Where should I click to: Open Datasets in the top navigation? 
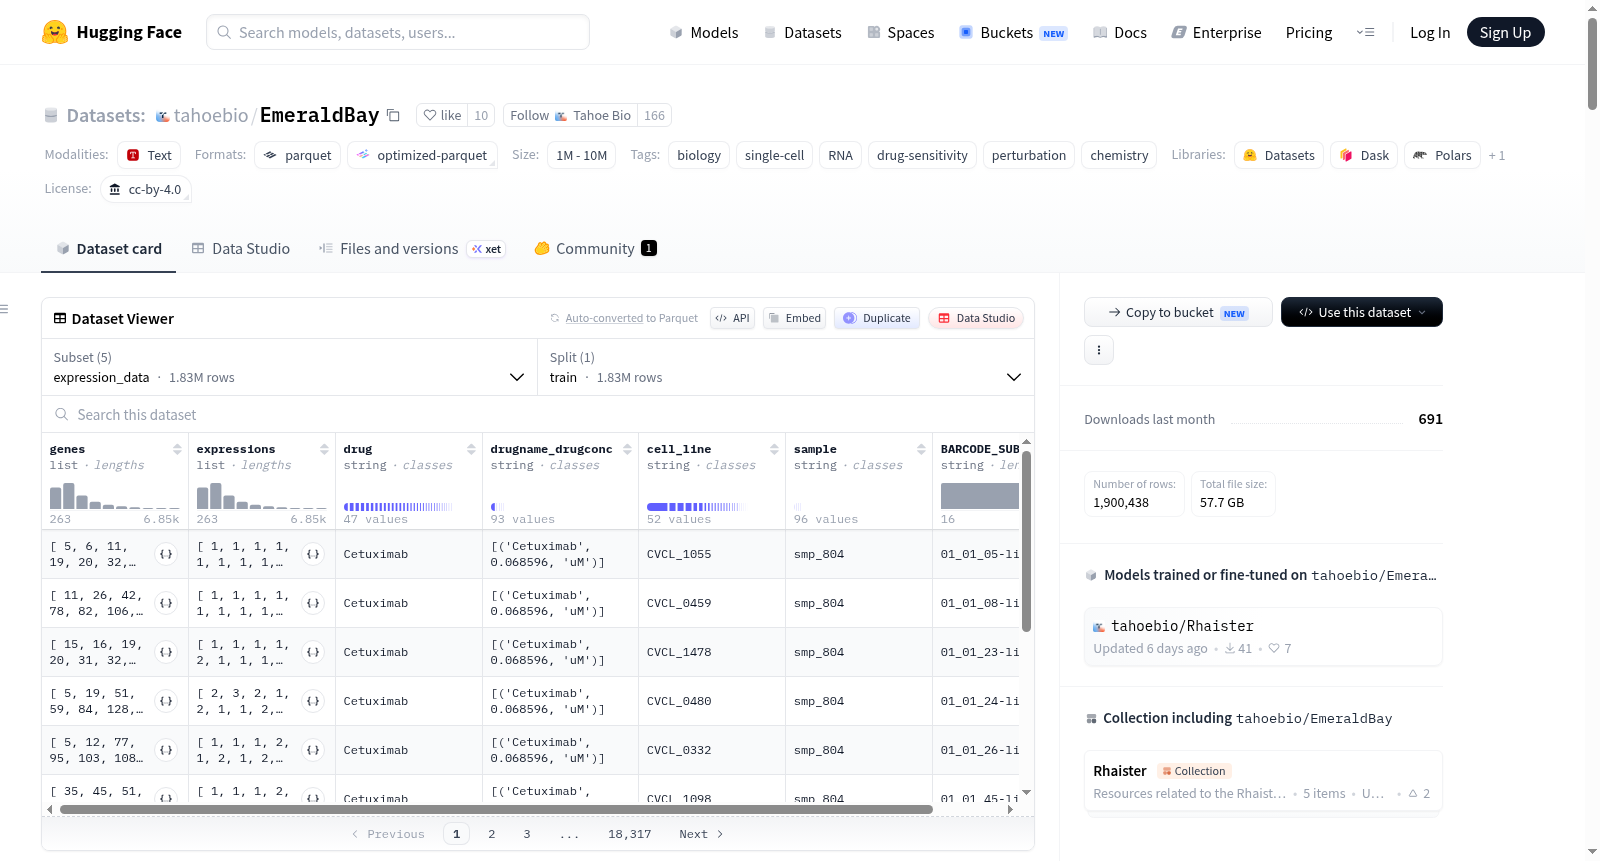pos(802,32)
